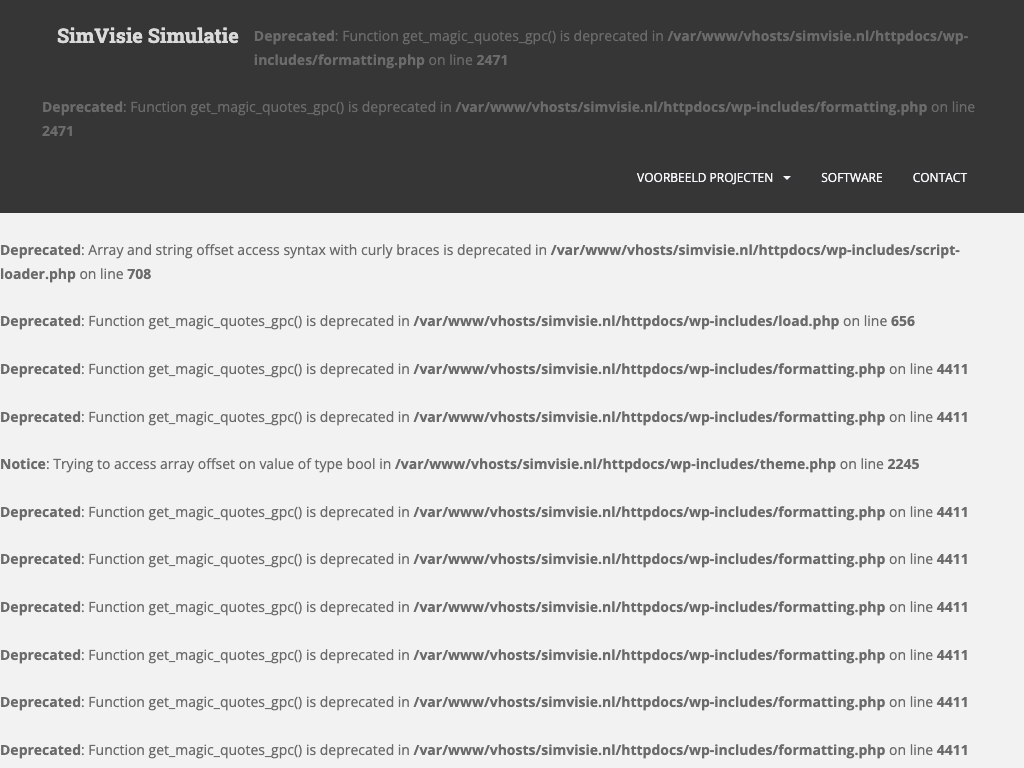Image resolution: width=1024 pixels, height=768 pixels.
Task: Select line number 656 in load.php warning
Action: point(903,321)
